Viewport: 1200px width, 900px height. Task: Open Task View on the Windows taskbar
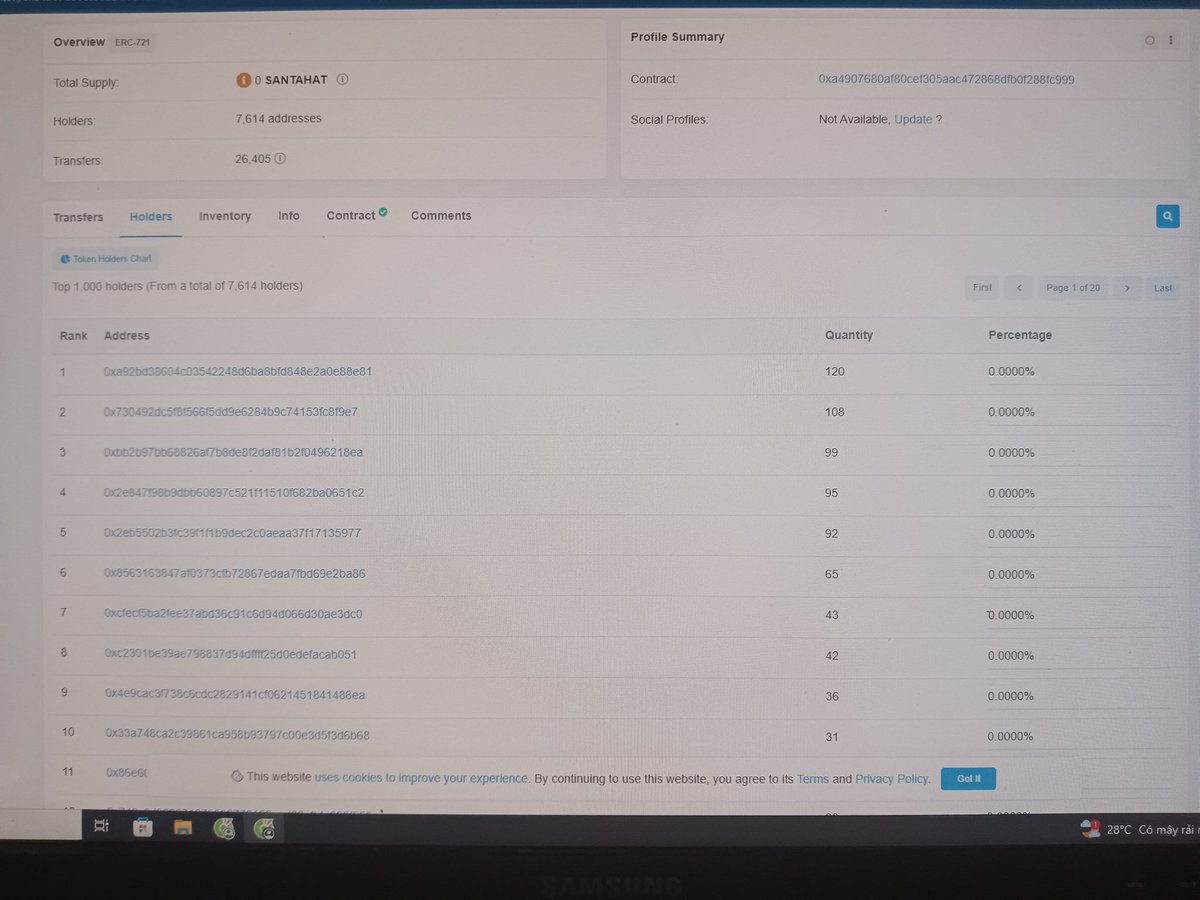[101, 827]
